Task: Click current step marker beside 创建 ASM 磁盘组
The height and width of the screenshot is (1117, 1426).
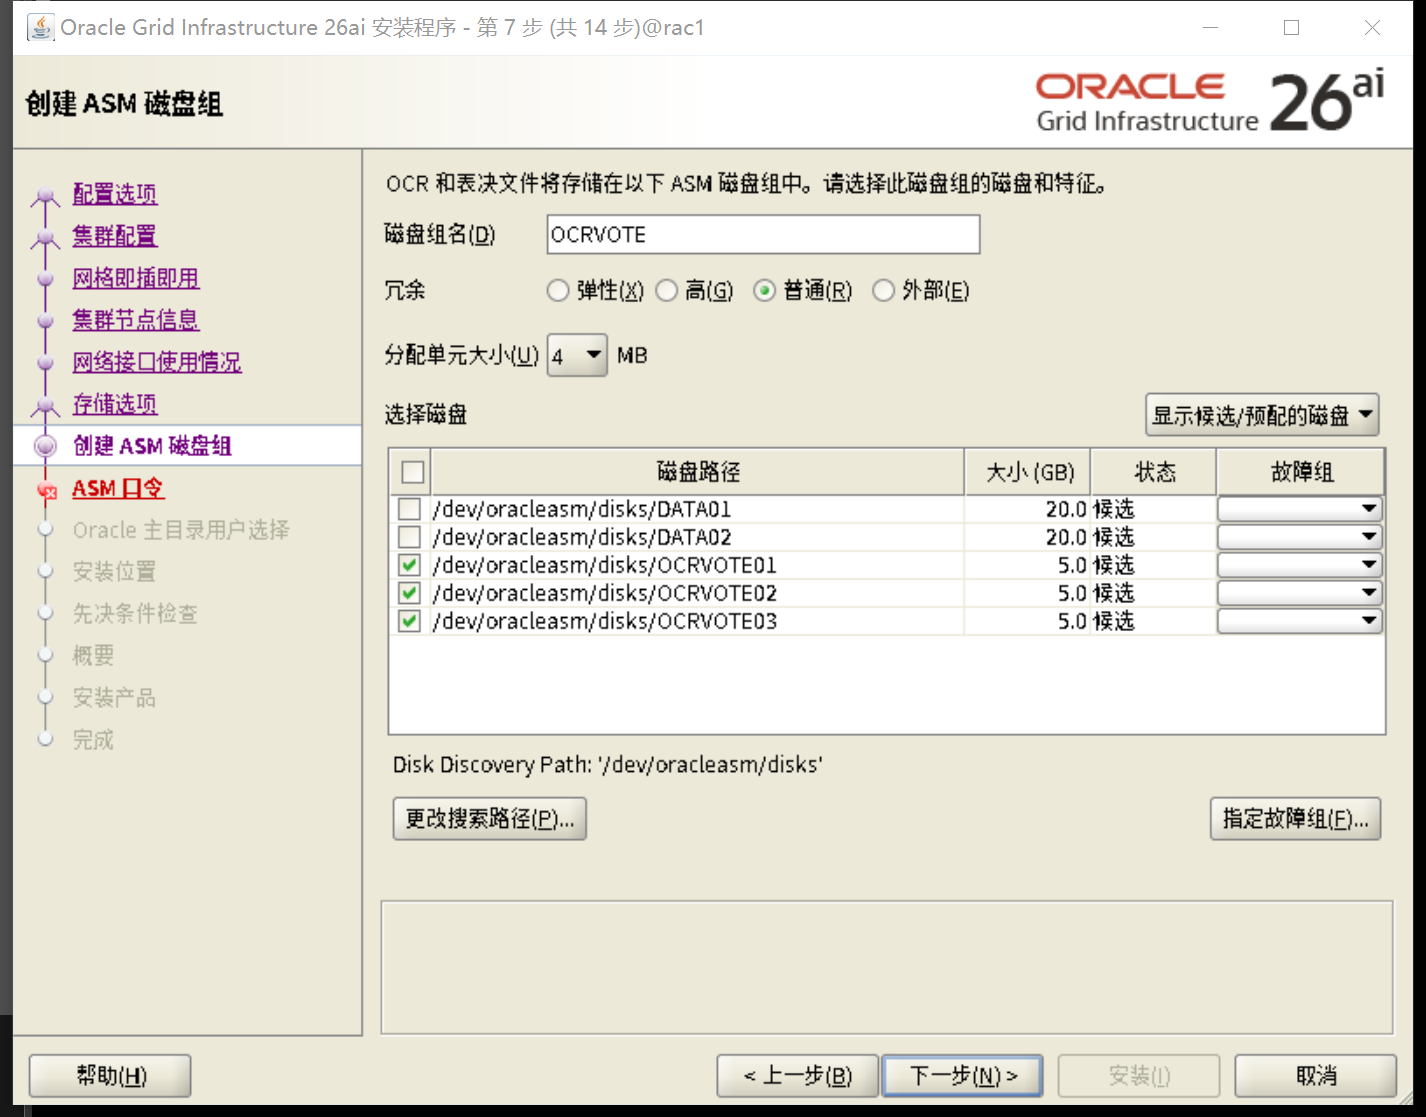Action: (x=45, y=446)
